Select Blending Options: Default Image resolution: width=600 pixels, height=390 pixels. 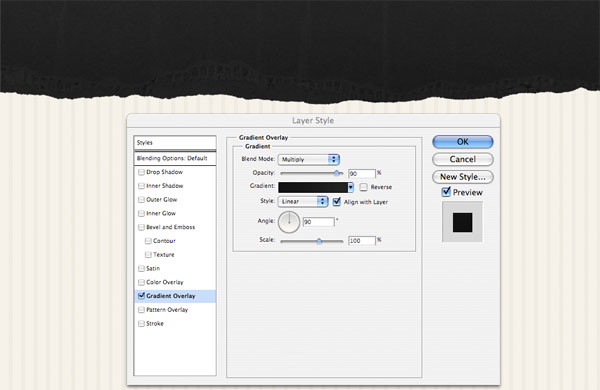point(175,158)
